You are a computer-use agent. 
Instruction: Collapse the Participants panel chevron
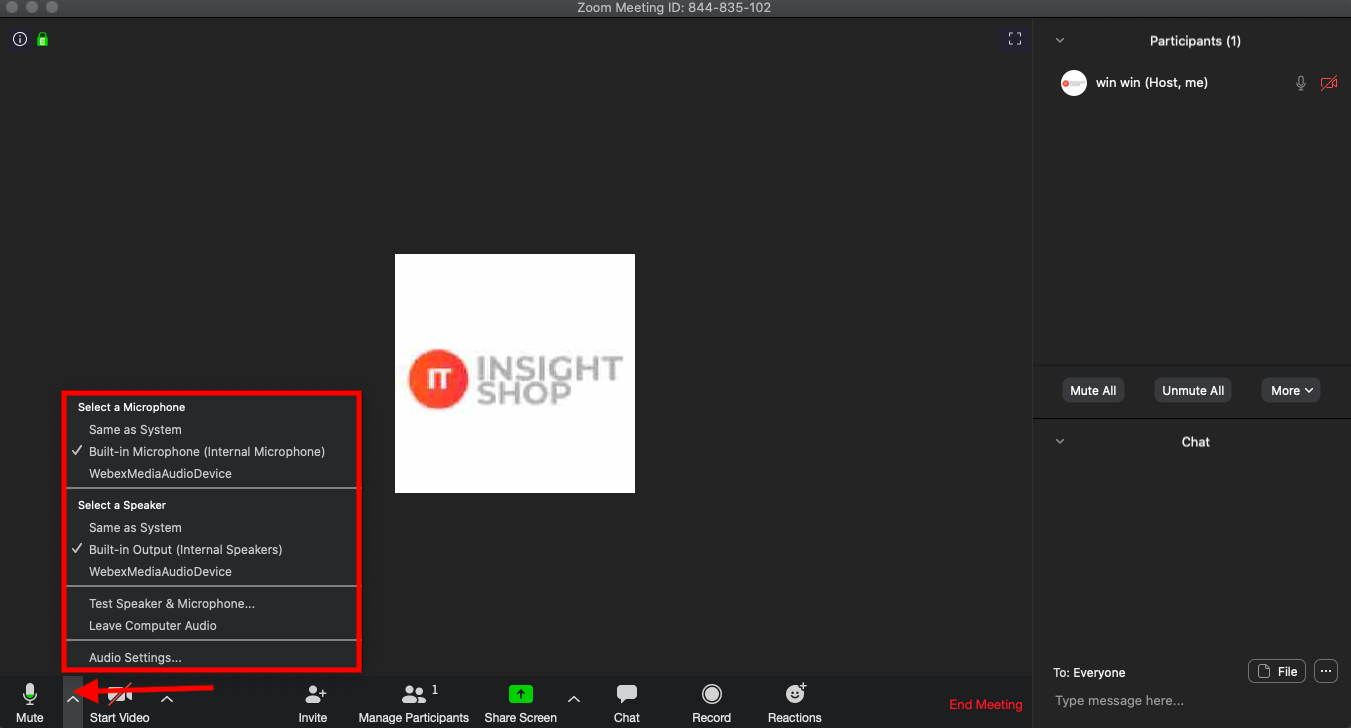click(x=1060, y=41)
